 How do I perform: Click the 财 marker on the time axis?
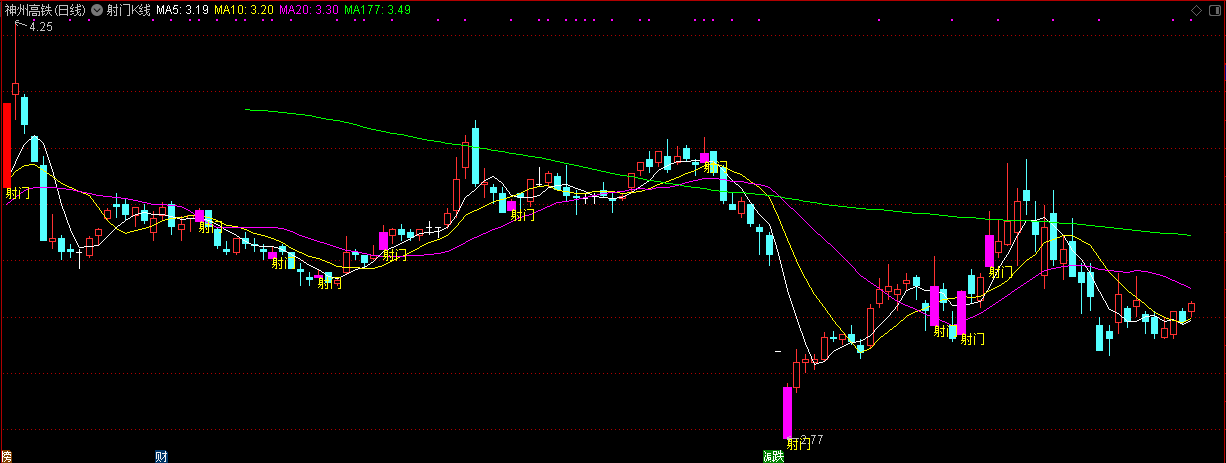161,456
